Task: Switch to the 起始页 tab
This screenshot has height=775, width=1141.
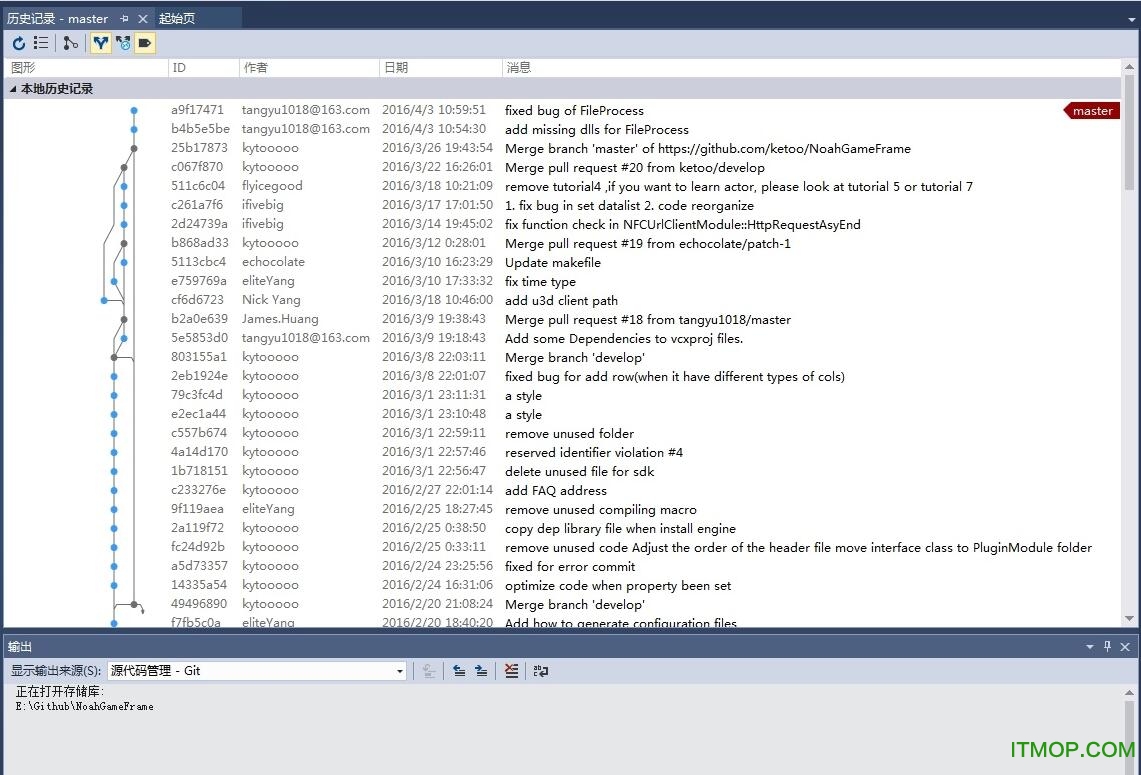Action: (x=177, y=19)
